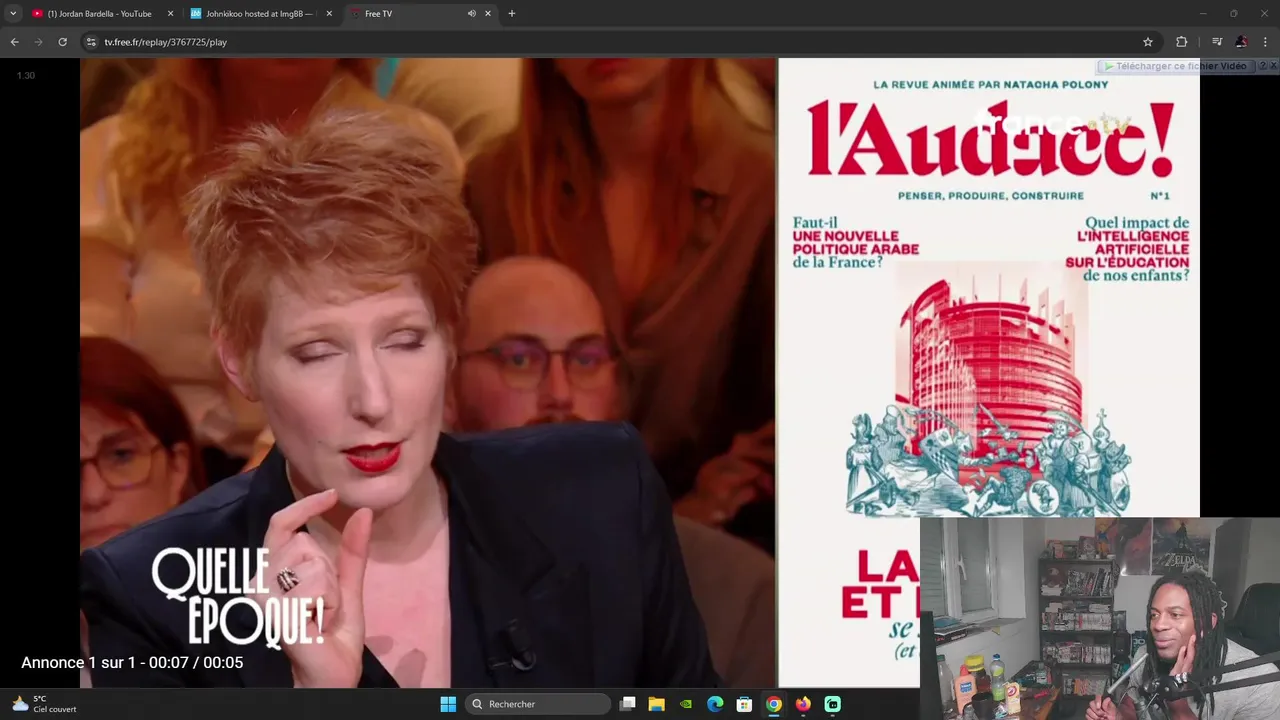This screenshot has width=1280, height=720.
Task: Open Task View from the taskbar
Action: tap(628, 704)
